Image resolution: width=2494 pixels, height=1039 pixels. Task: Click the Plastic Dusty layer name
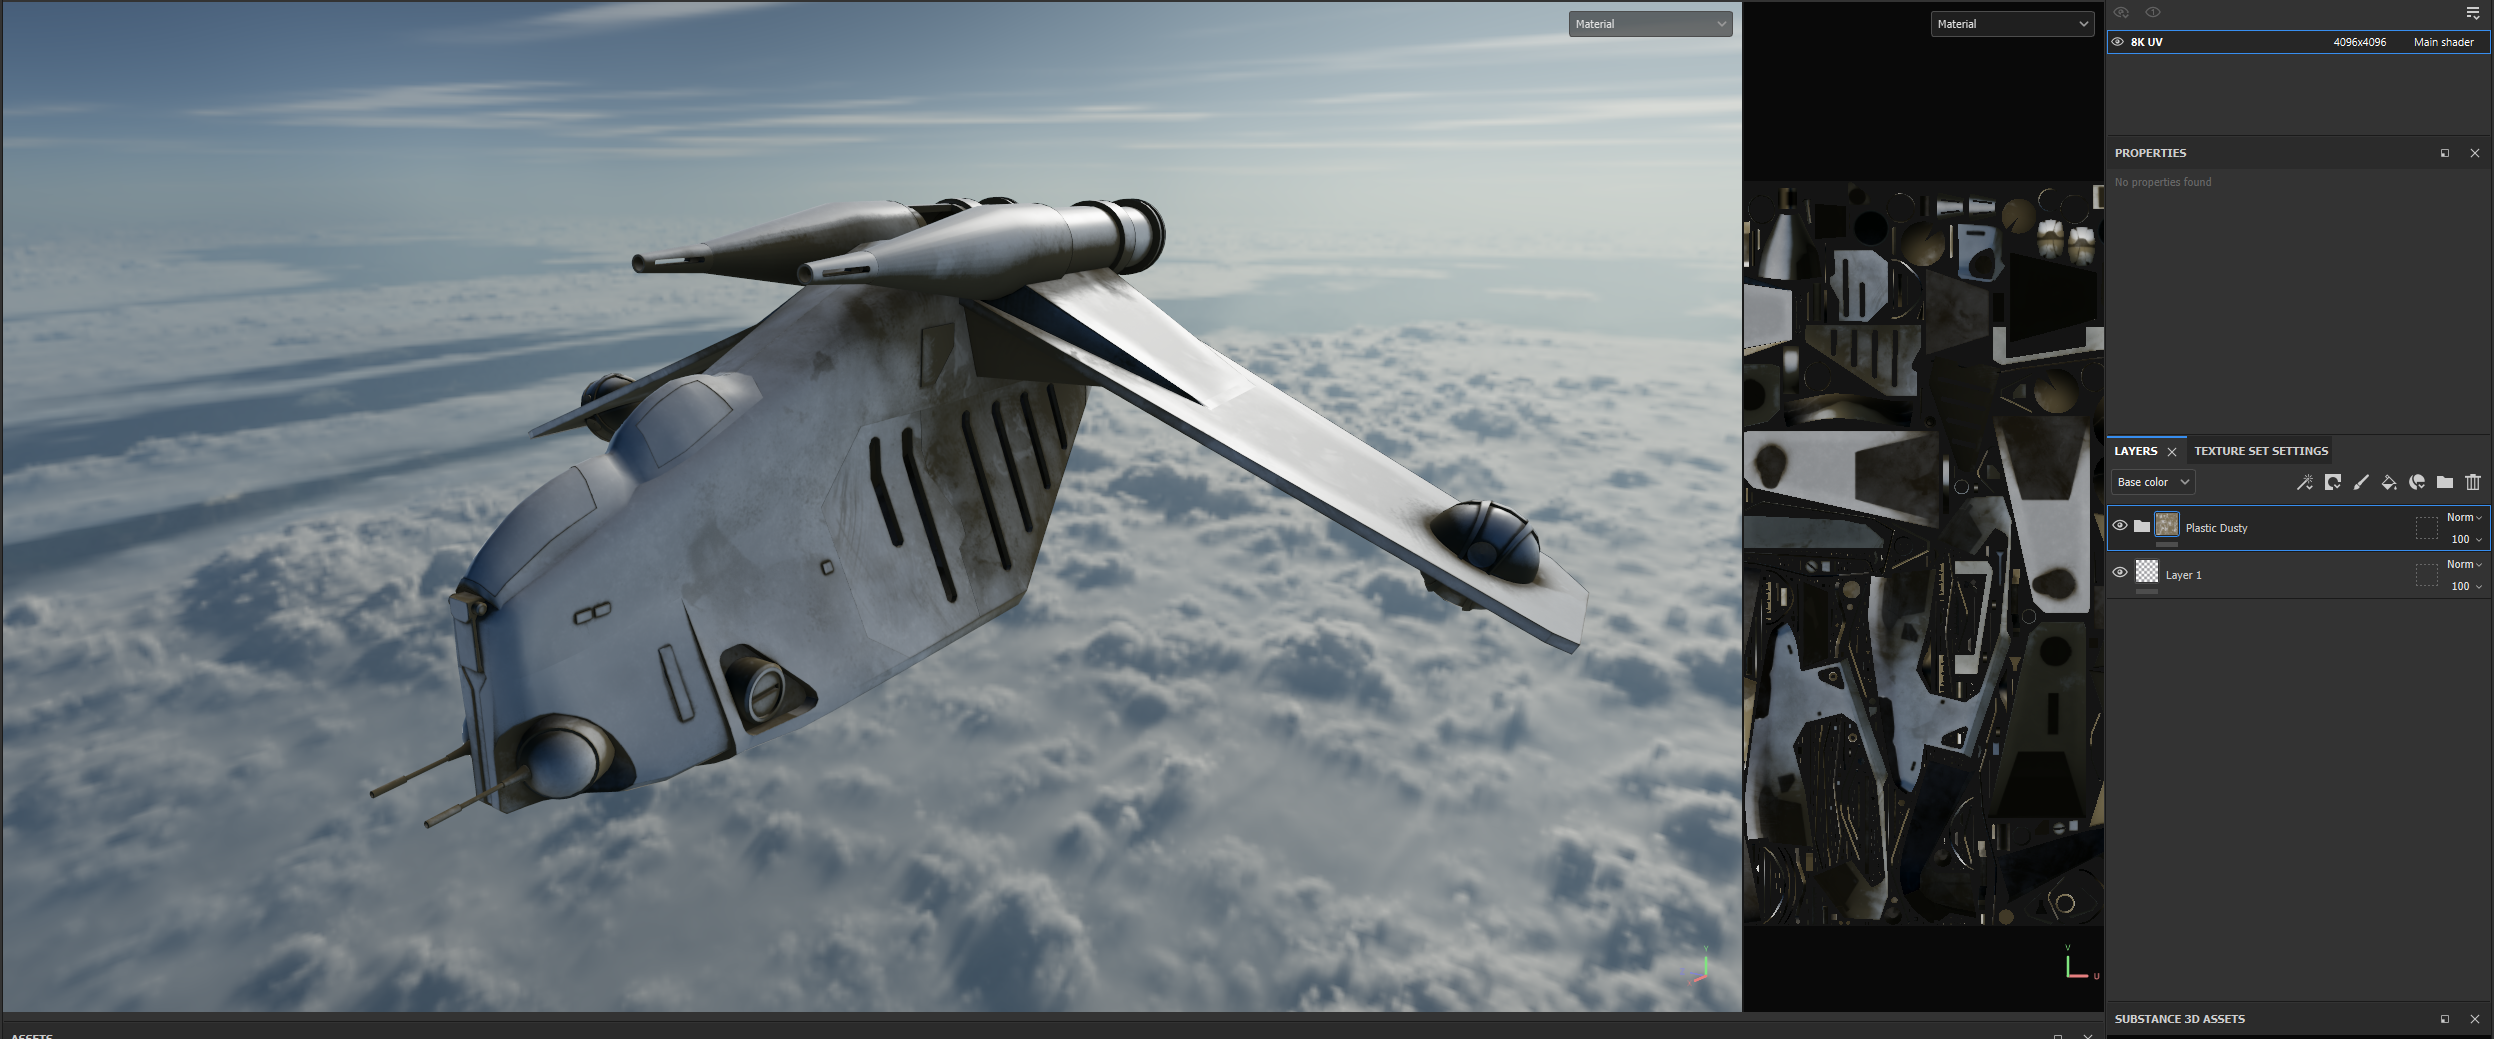click(x=2216, y=528)
